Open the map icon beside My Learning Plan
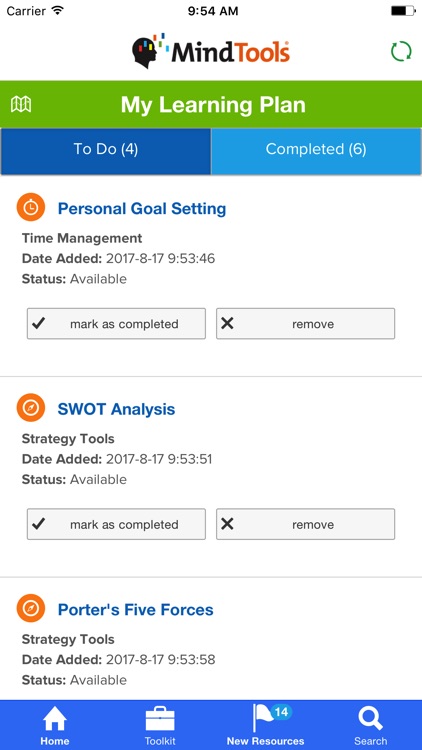 point(21,104)
